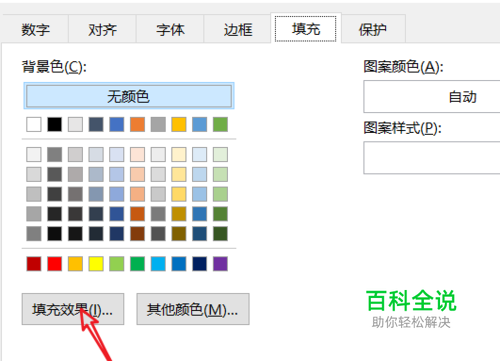Choose standard dark navy swatch in bottom row
This screenshot has width=500, height=361.
pyautogui.click(x=200, y=264)
